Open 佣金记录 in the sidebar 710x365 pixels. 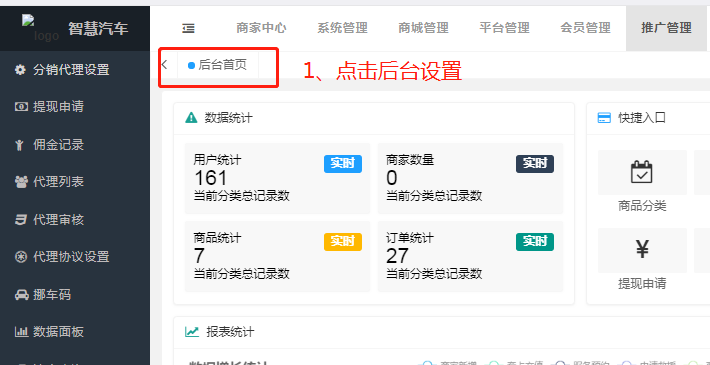click(x=58, y=145)
